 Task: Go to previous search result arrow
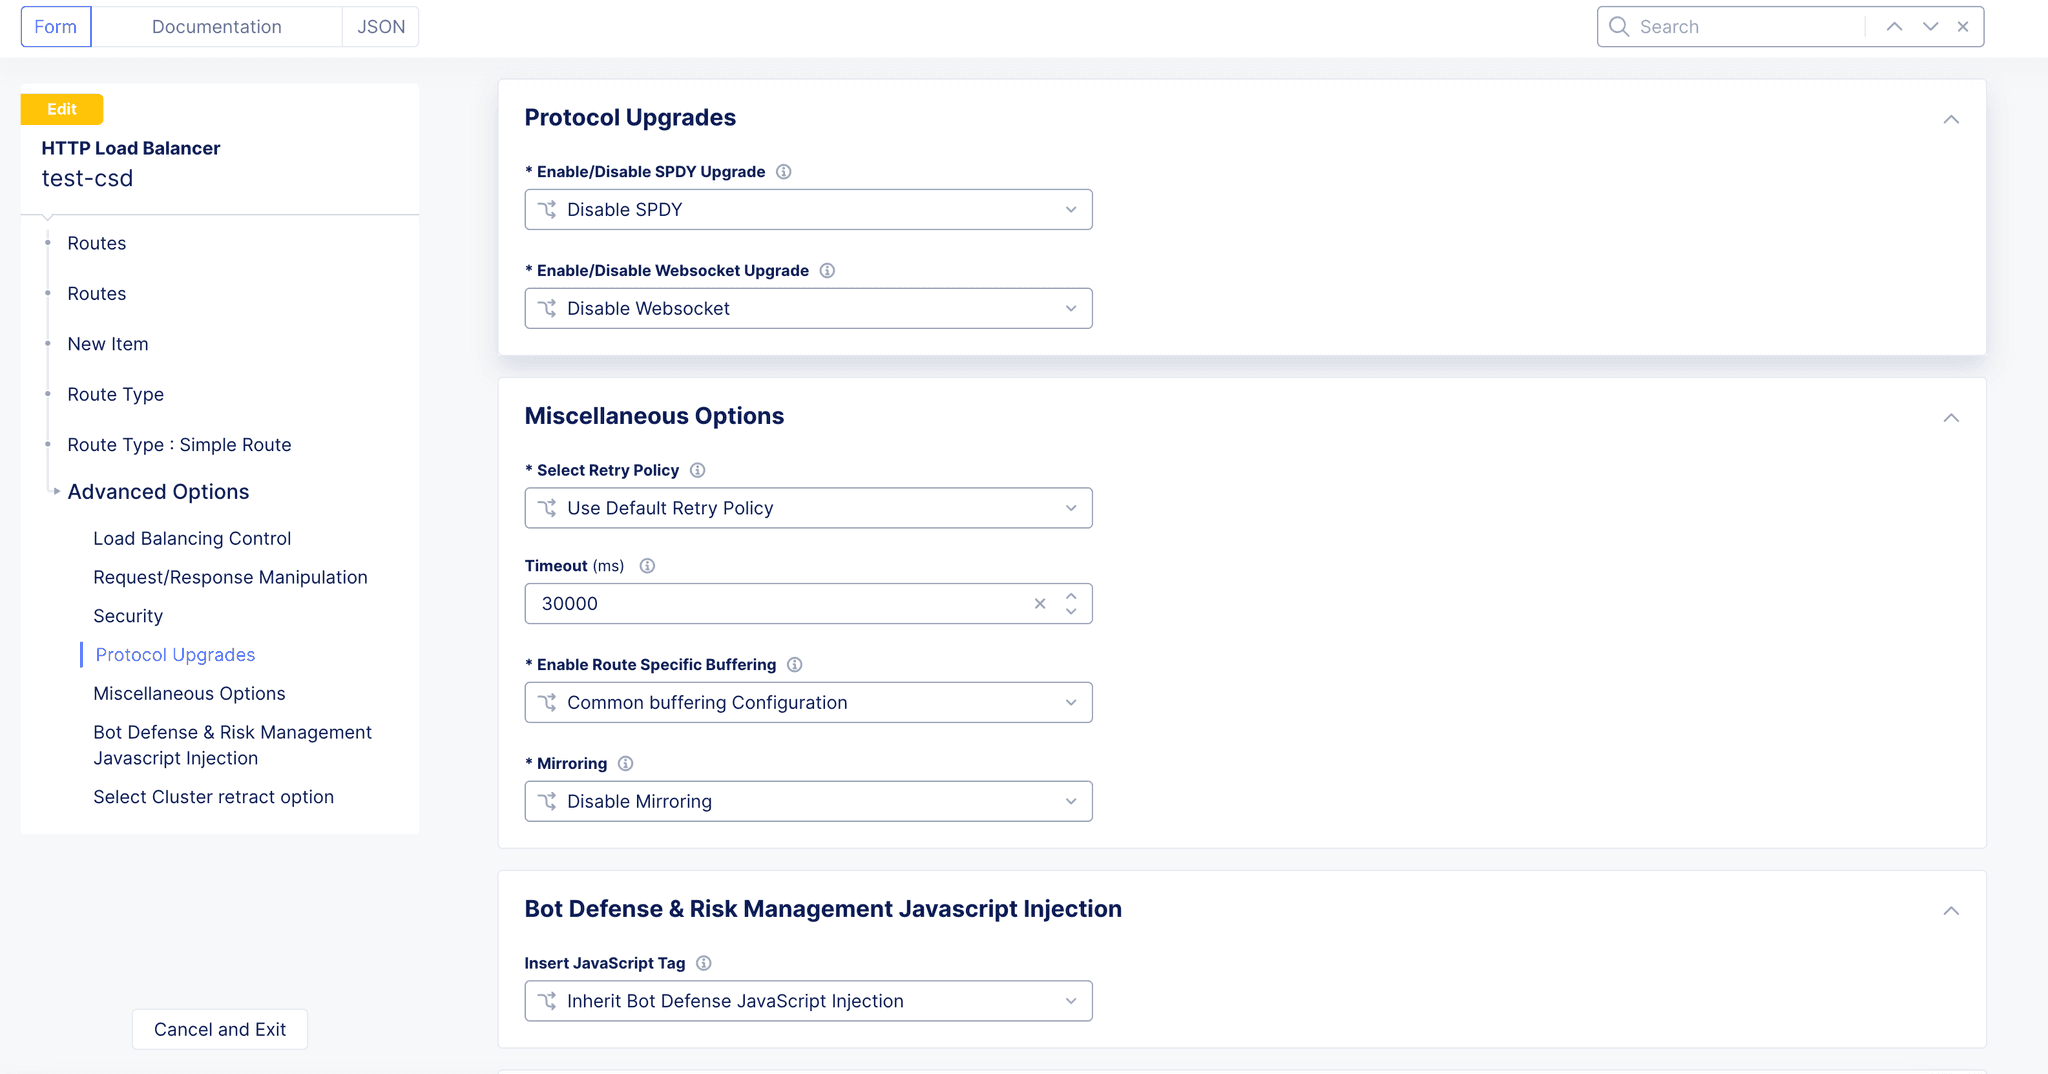point(1894,27)
